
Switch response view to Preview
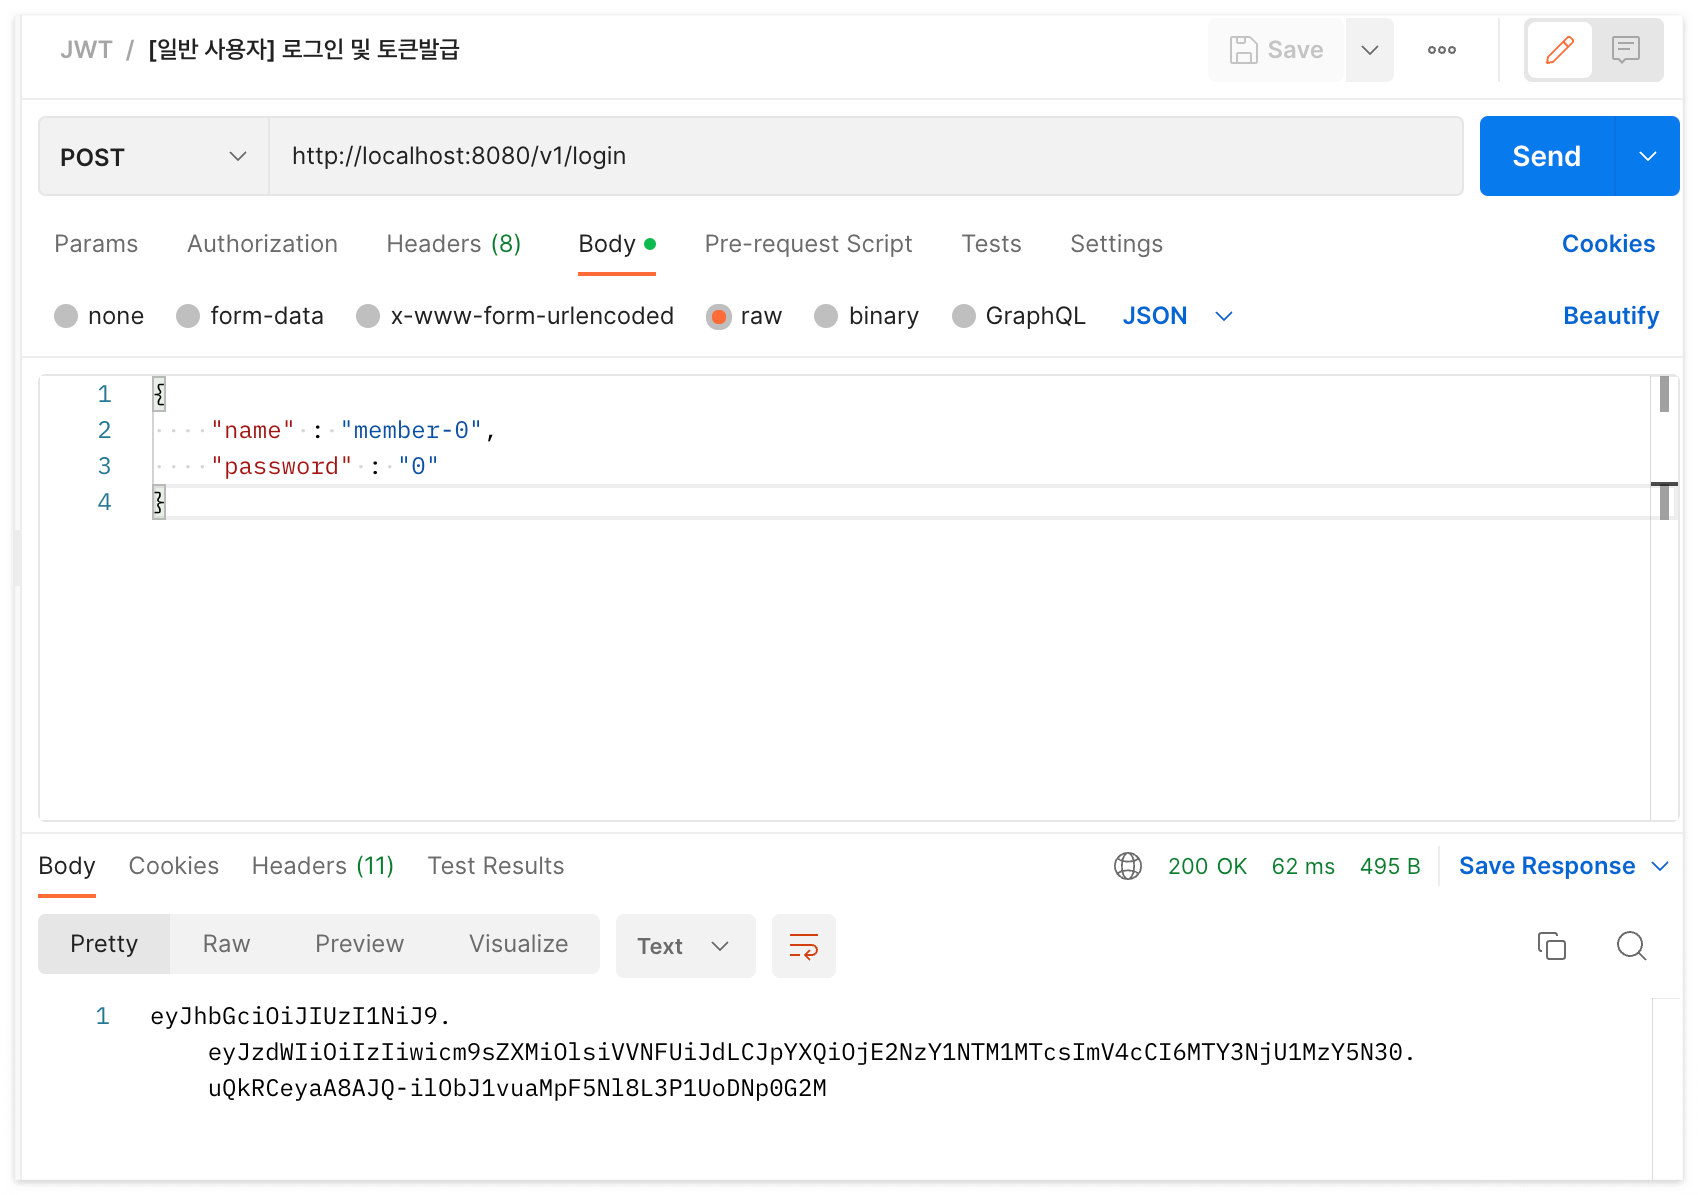[x=359, y=944]
